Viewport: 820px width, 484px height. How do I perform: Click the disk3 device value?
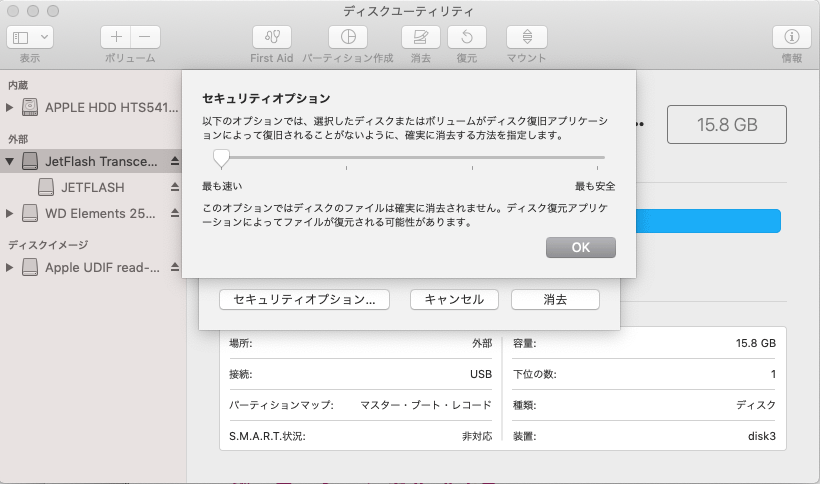pyautogui.click(x=762, y=436)
